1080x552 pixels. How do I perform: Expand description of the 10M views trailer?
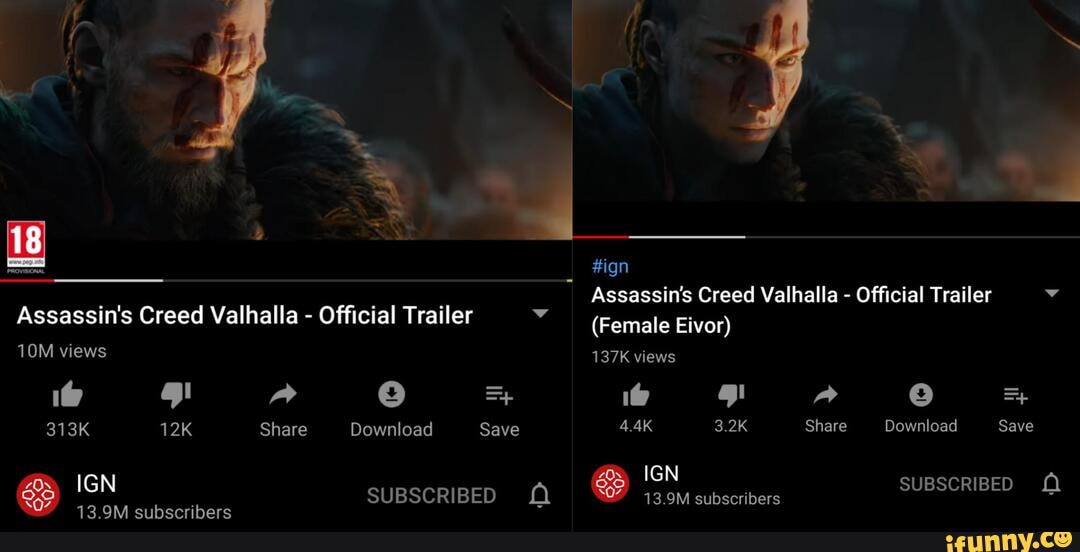click(x=541, y=314)
